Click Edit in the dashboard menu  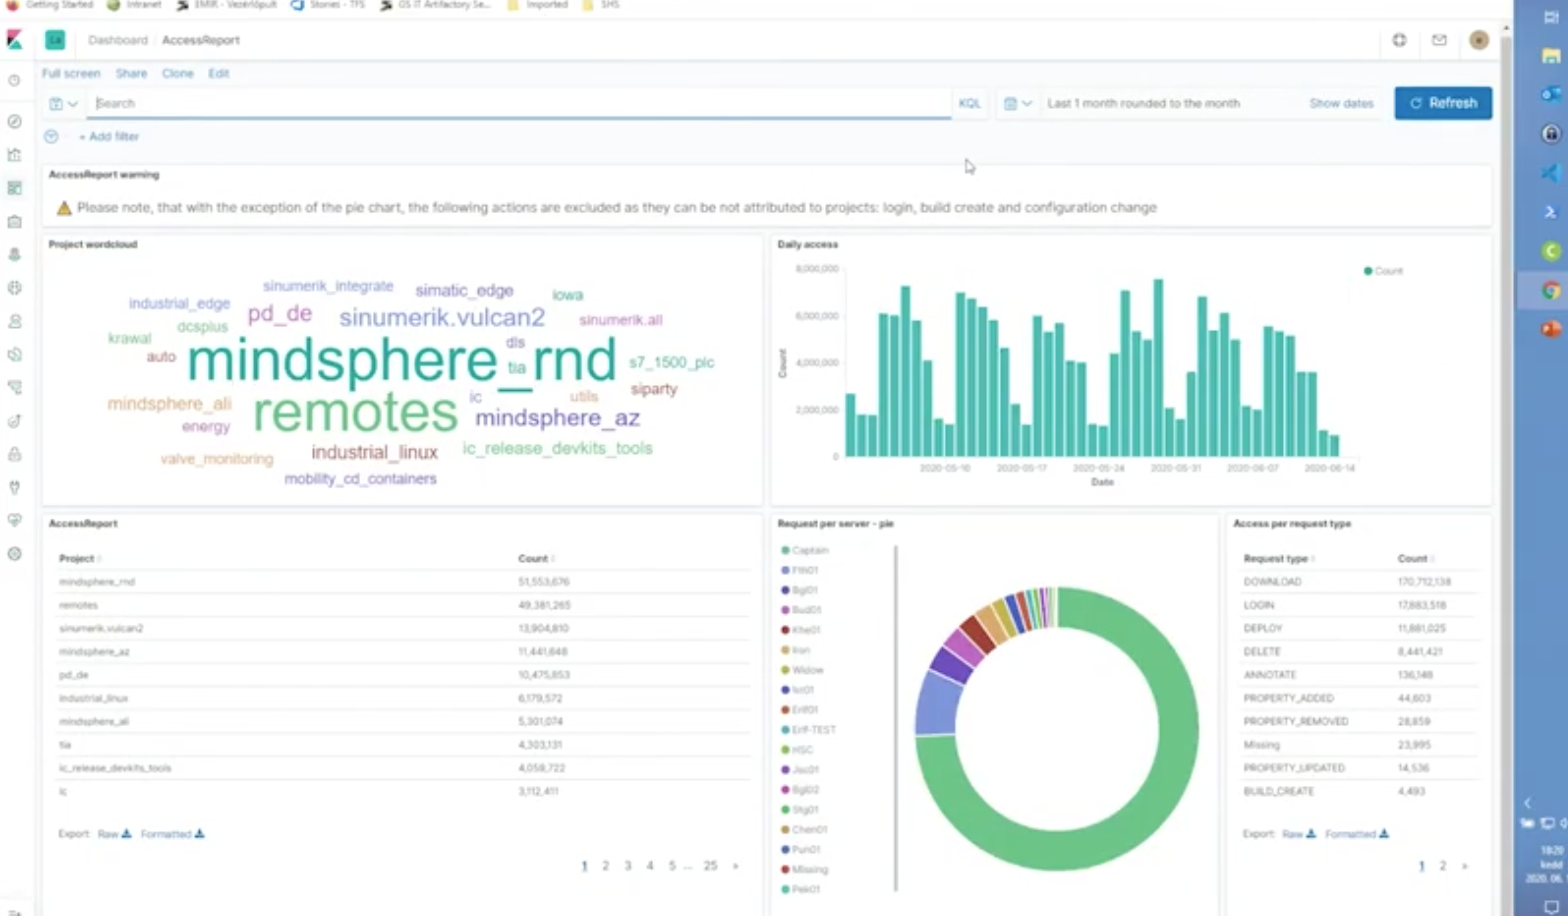coord(219,73)
